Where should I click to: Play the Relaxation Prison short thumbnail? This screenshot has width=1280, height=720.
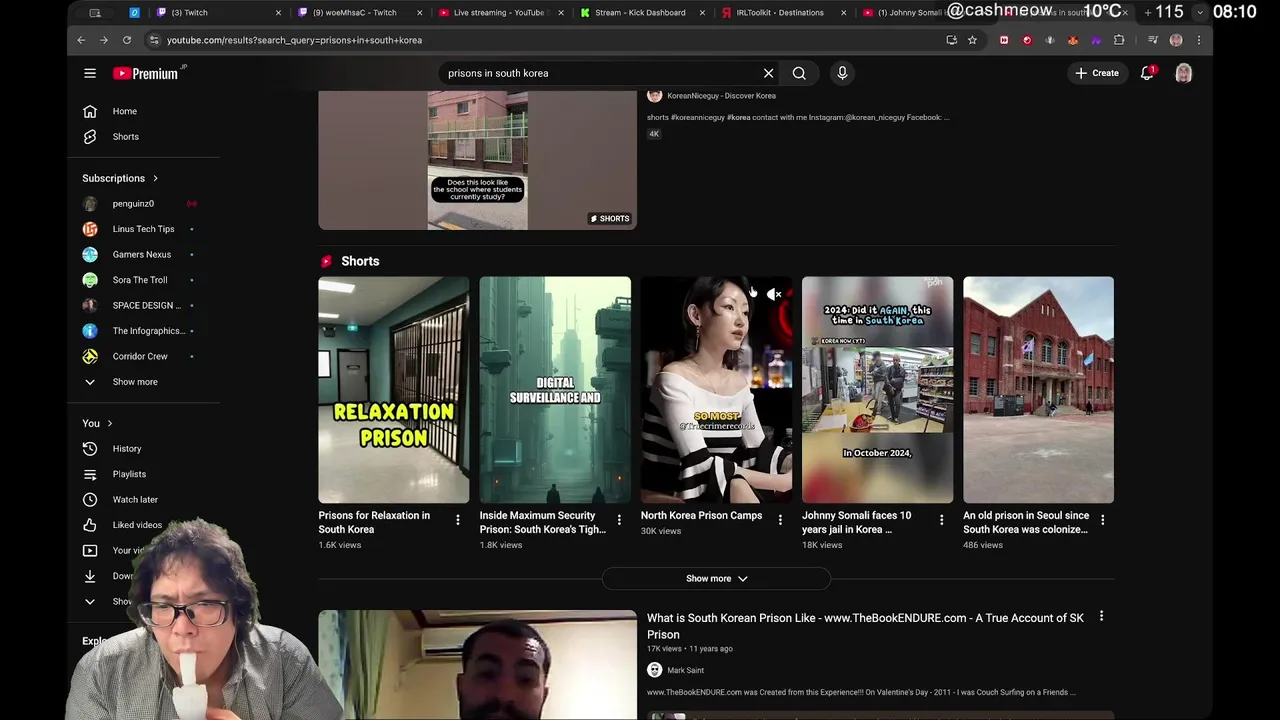click(393, 390)
